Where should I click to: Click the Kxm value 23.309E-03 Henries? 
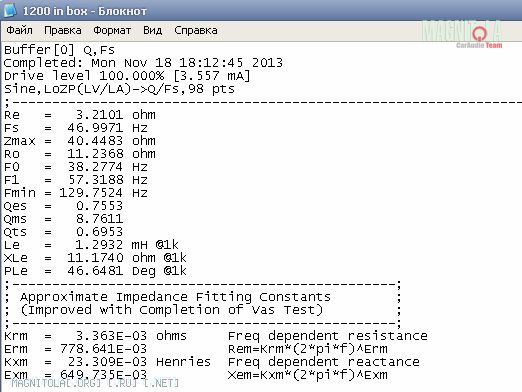[x=139, y=362]
